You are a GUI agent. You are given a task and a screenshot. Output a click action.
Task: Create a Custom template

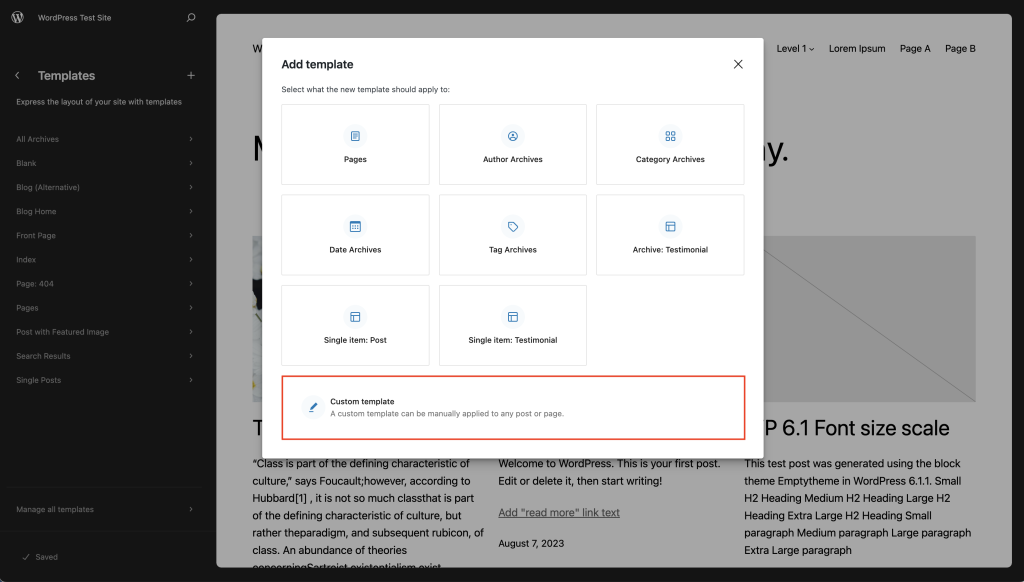tap(513, 407)
